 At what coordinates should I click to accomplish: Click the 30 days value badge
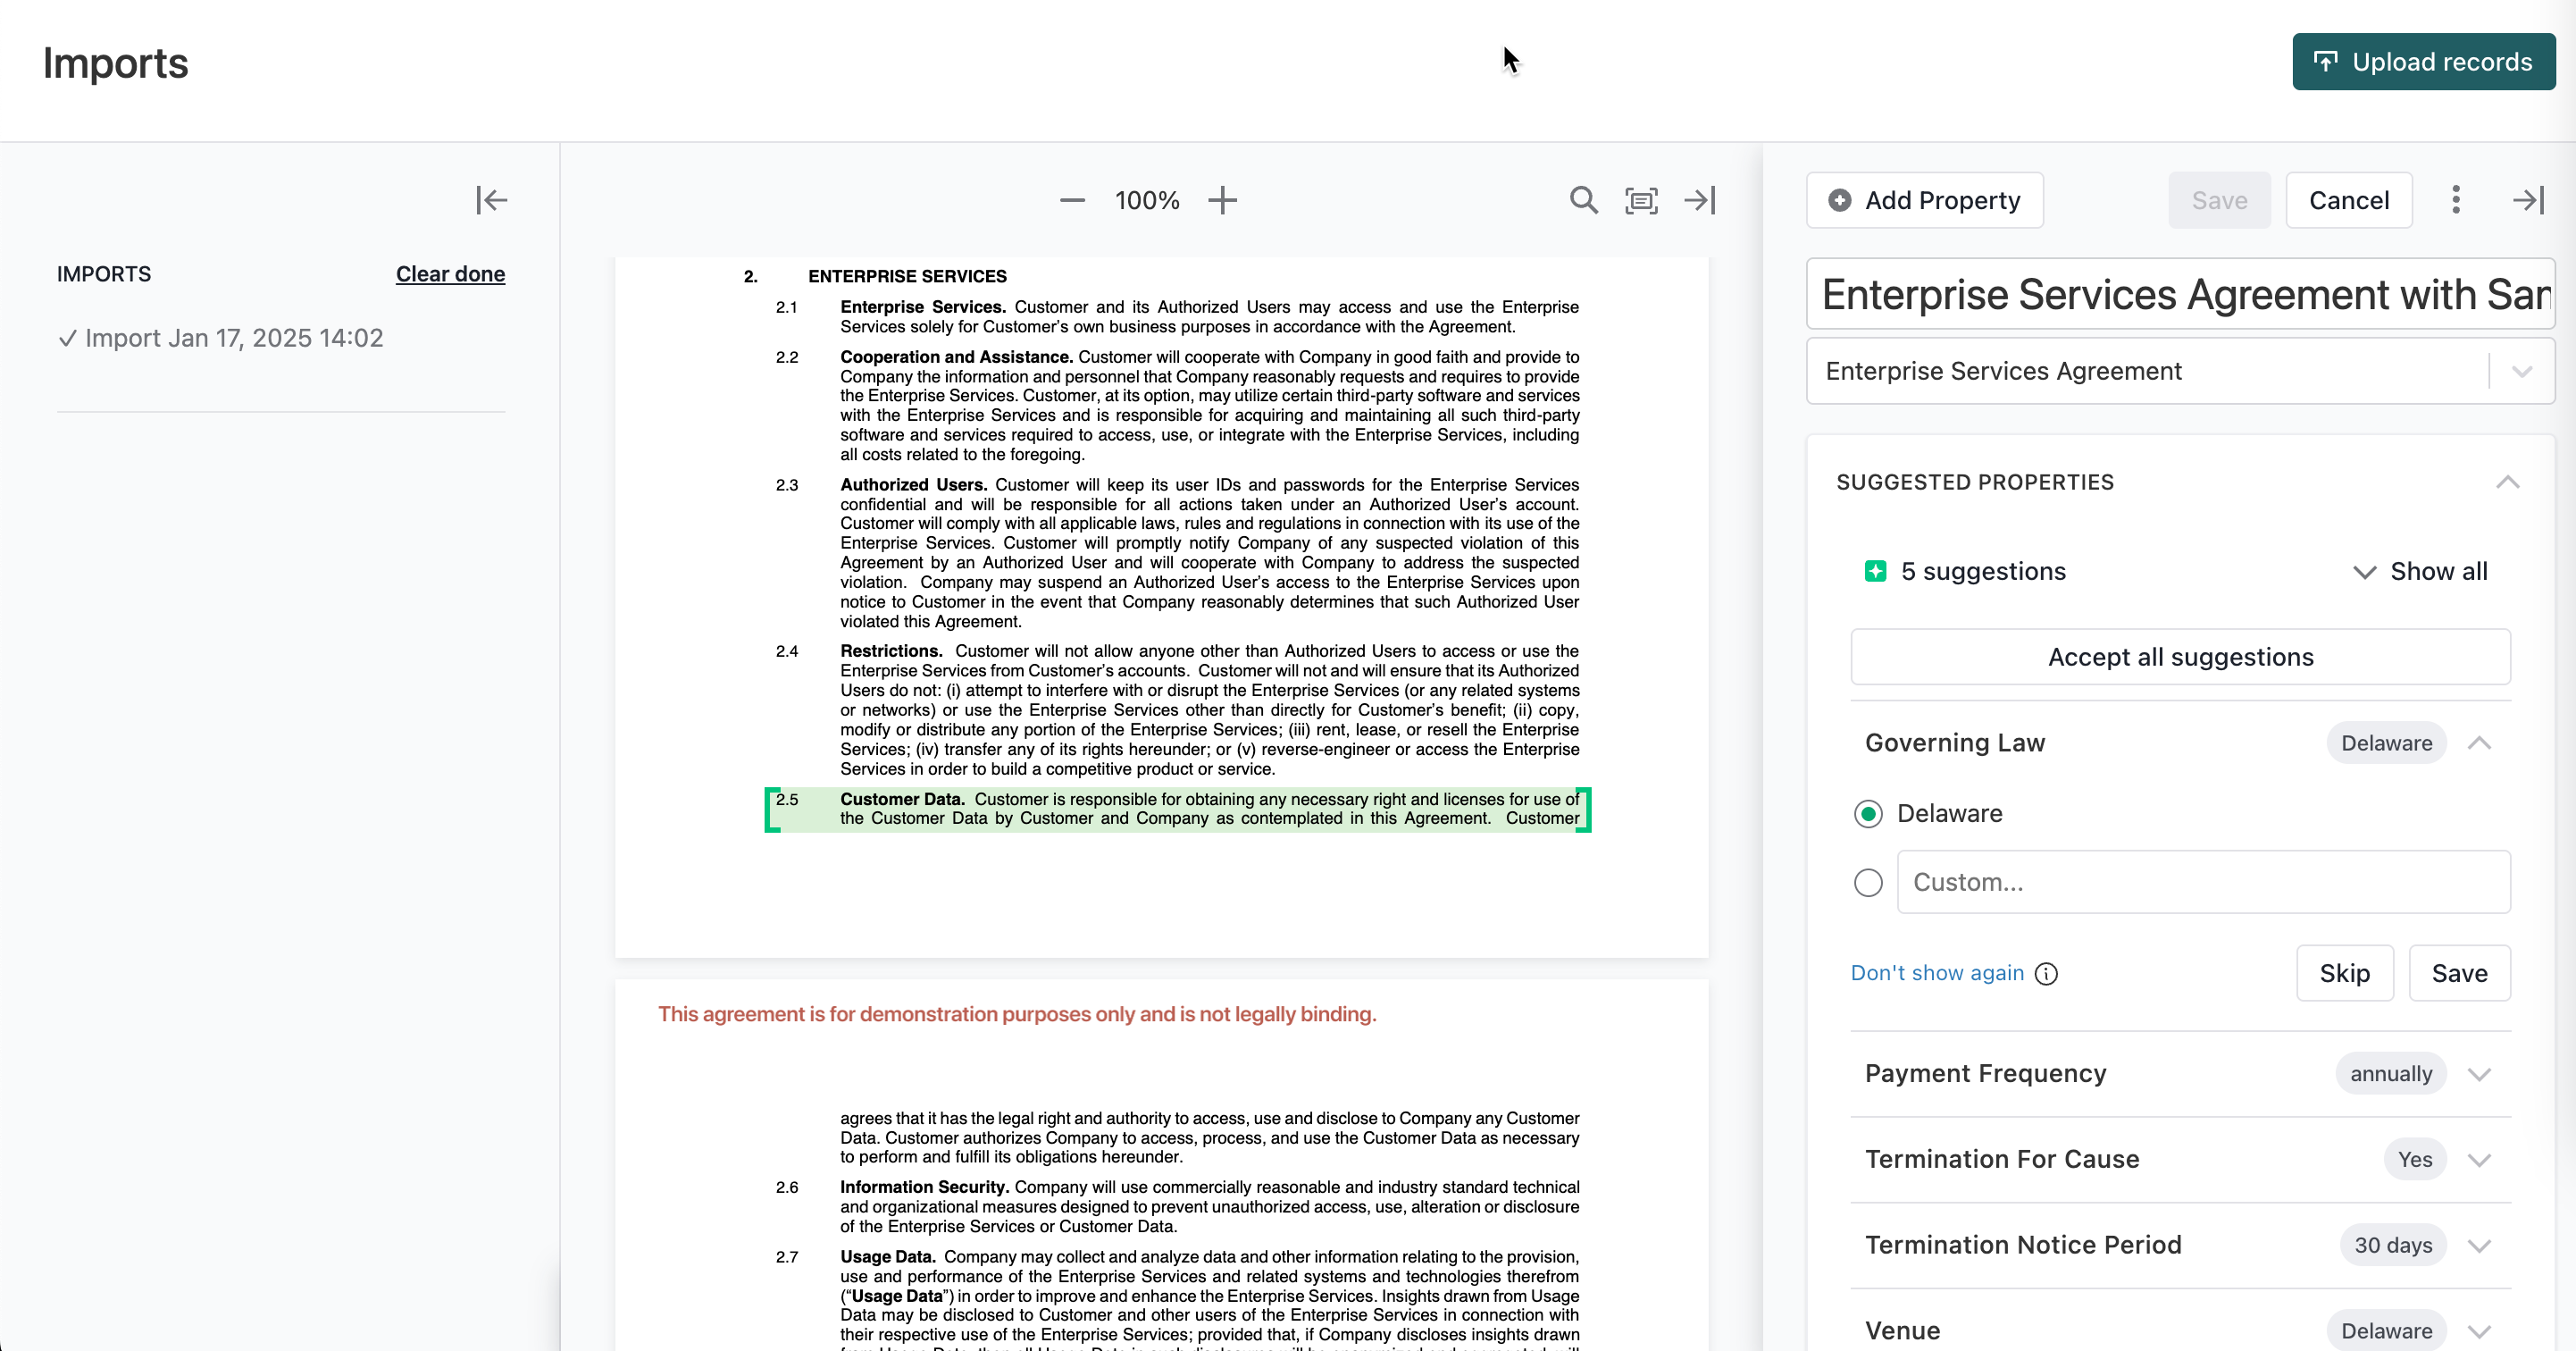coord(2392,1246)
